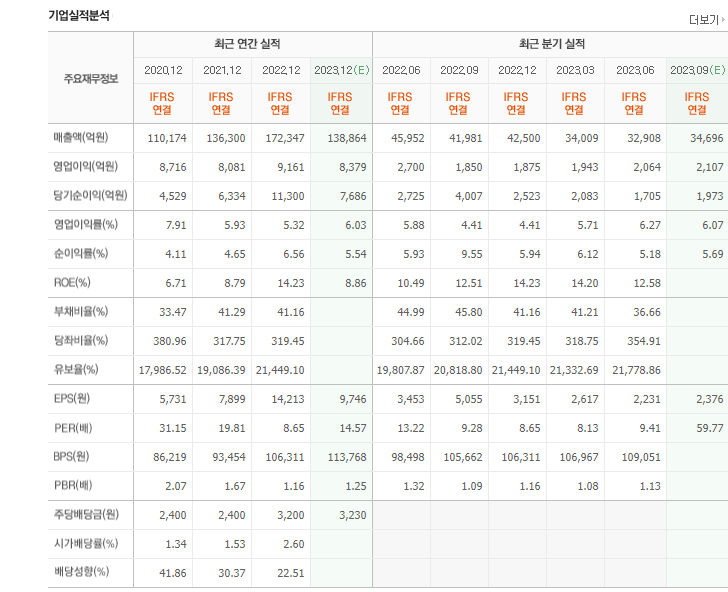Select the 배당성향(%) row label
Viewport: 728px width, 592px height.
tap(81, 572)
